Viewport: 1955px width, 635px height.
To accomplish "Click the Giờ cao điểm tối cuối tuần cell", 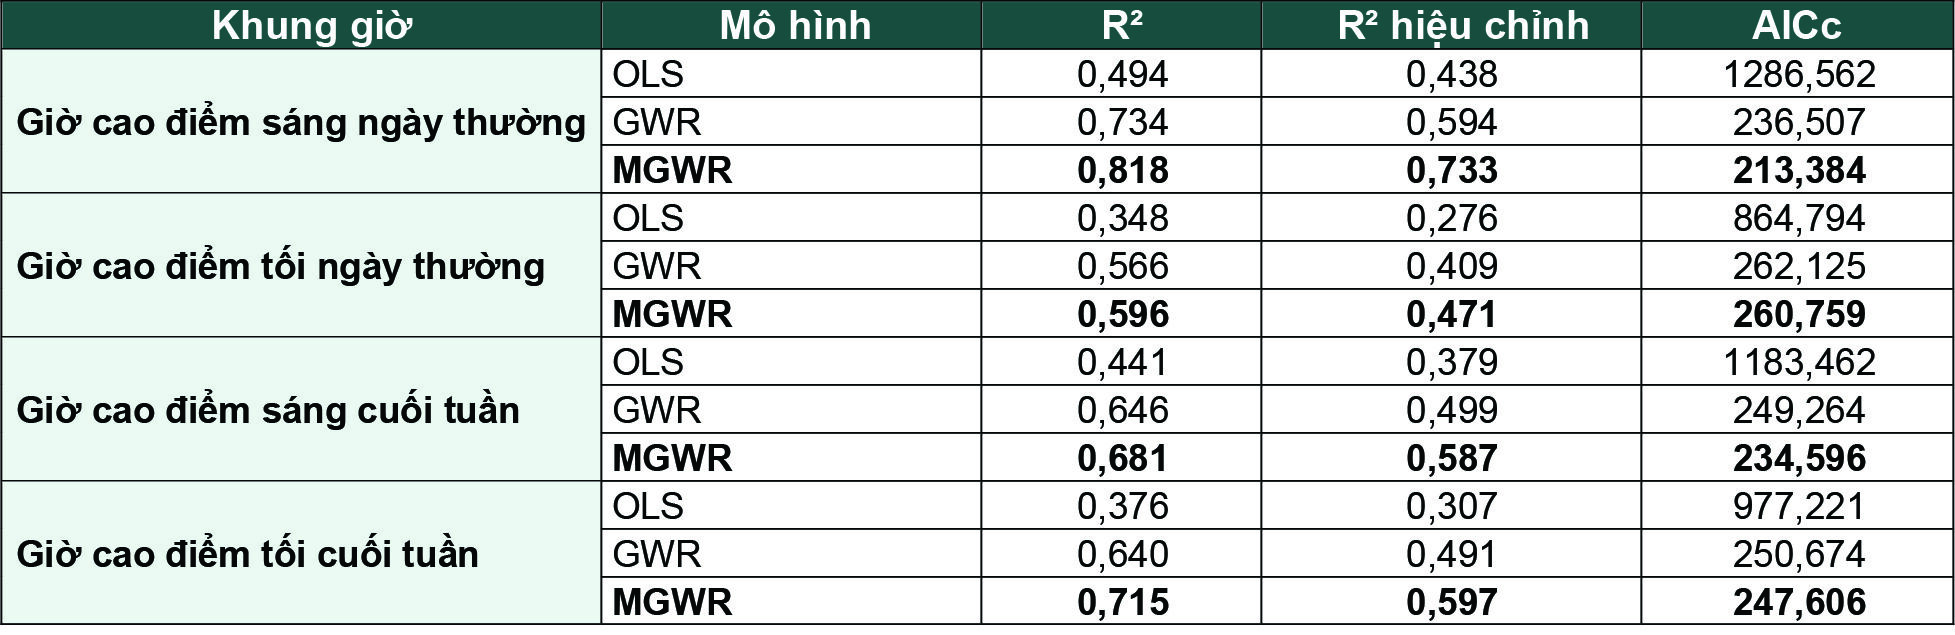I will pyautogui.click(x=301, y=554).
